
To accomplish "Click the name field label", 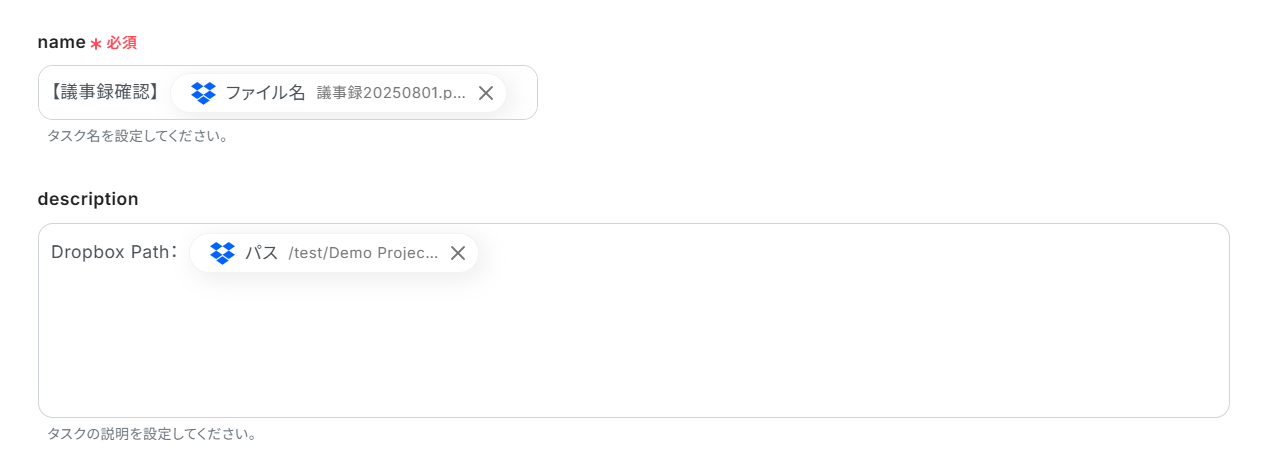I will coord(61,42).
